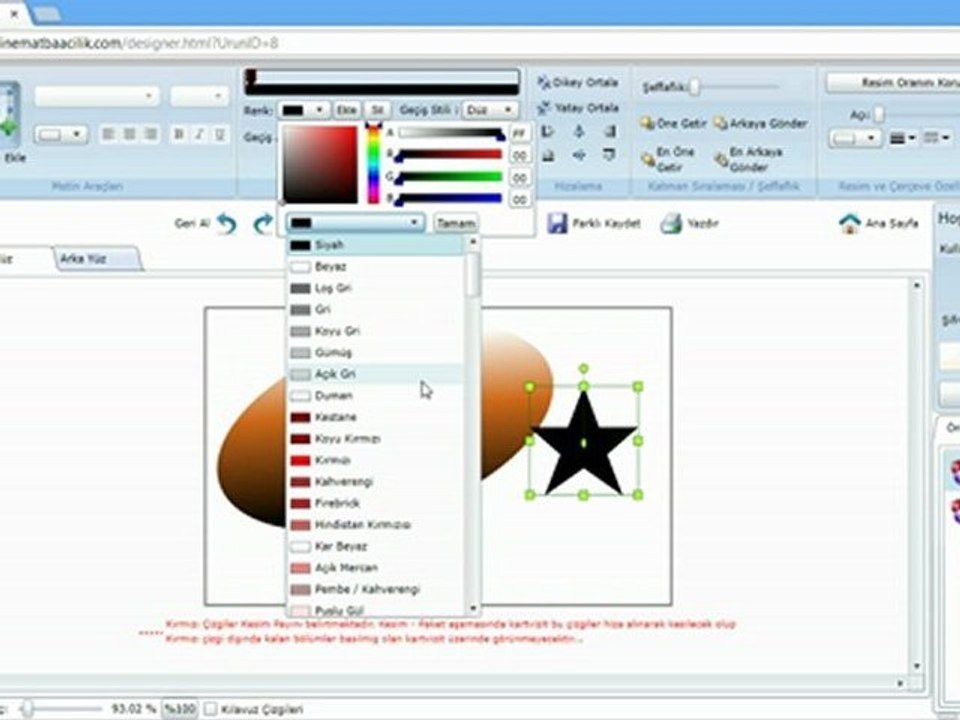
Task: Center align text in Metin Araçları
Action: point(129,133)
